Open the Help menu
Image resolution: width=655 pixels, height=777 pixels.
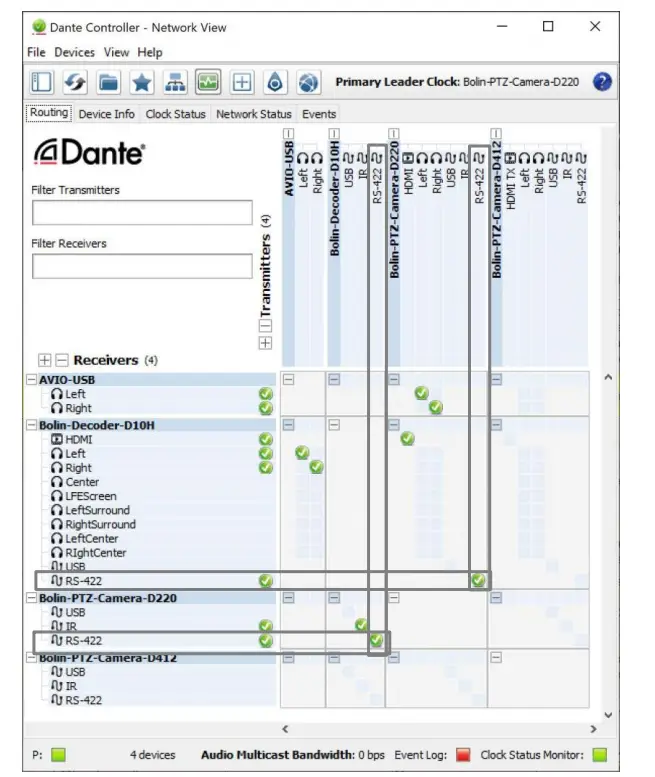150,53
